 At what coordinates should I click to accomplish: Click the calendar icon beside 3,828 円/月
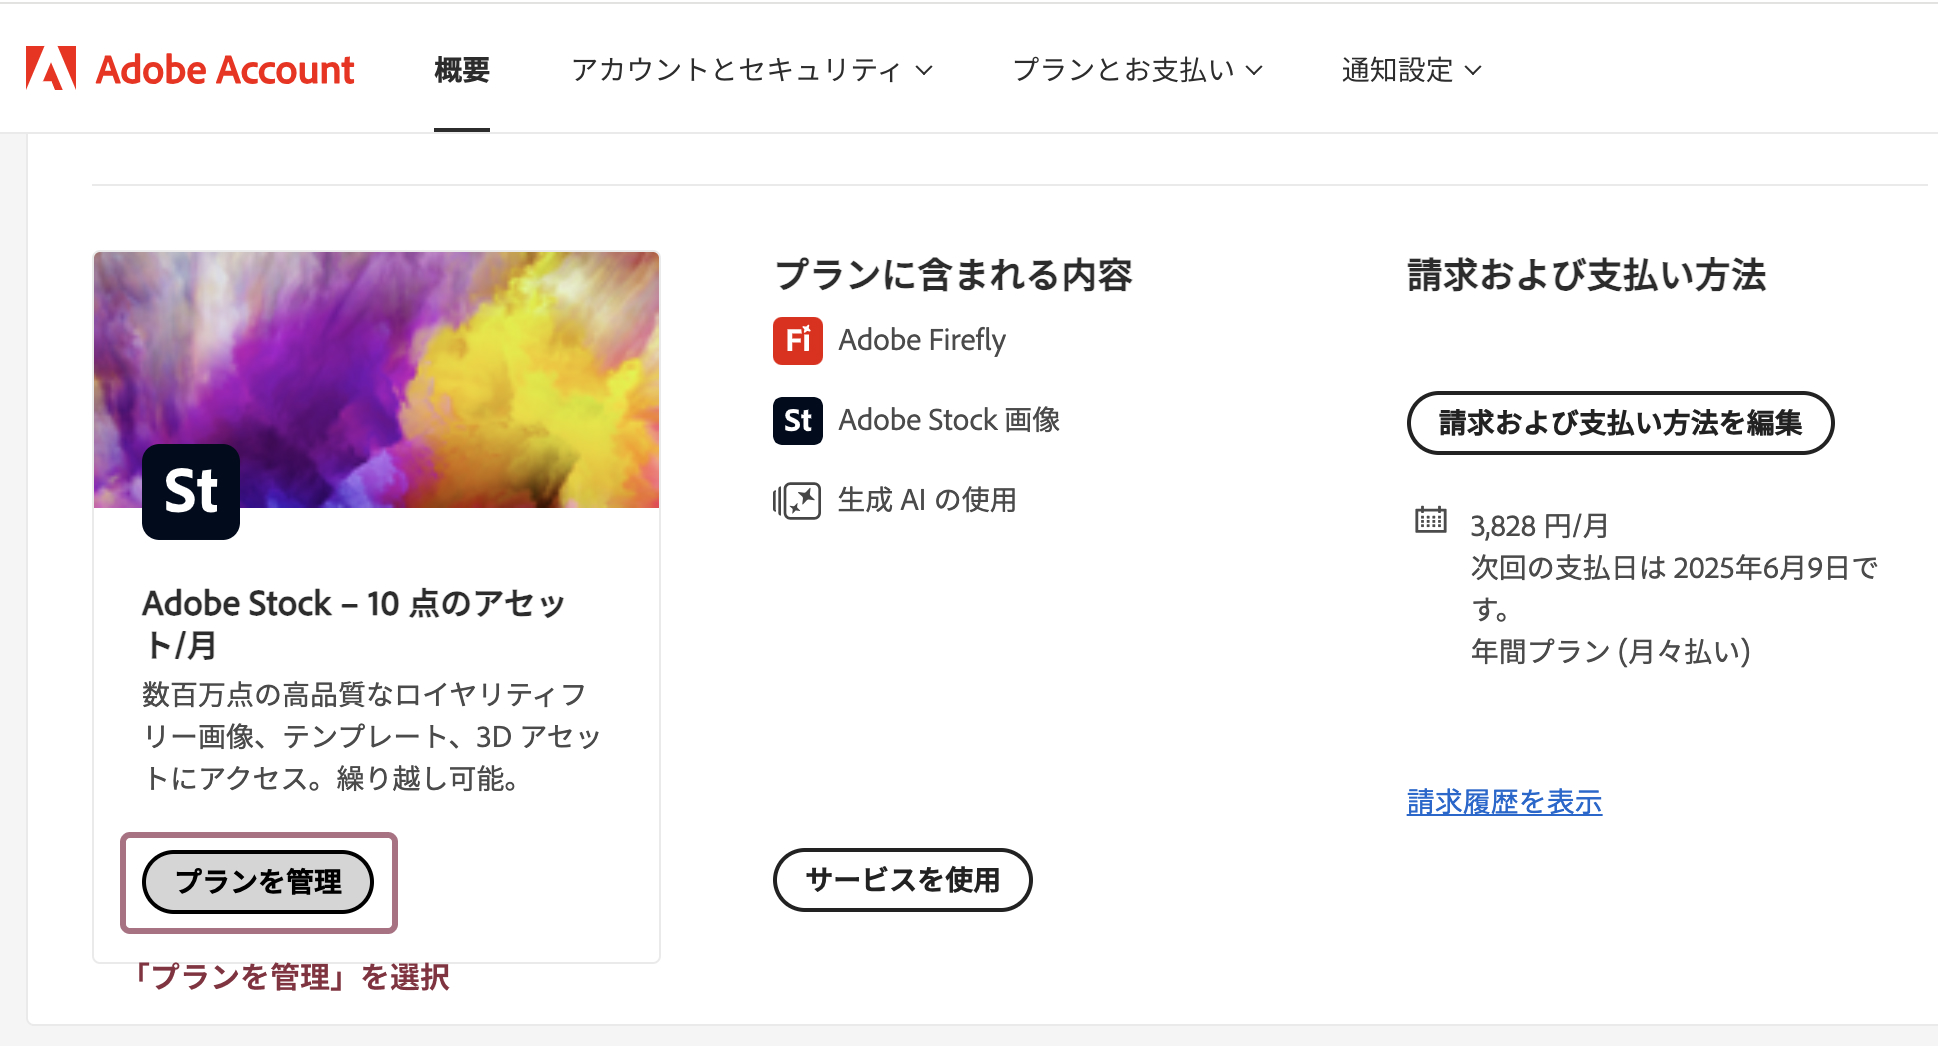[1431, 520]
